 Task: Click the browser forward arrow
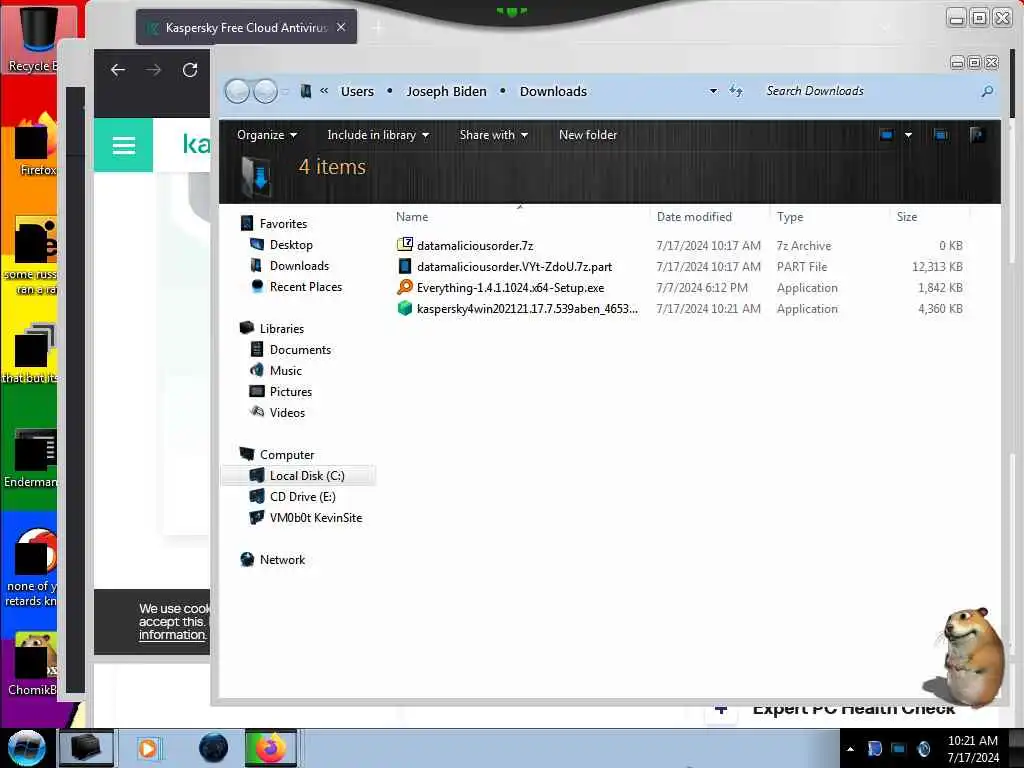pyautogui.click(x=153, y=70)
